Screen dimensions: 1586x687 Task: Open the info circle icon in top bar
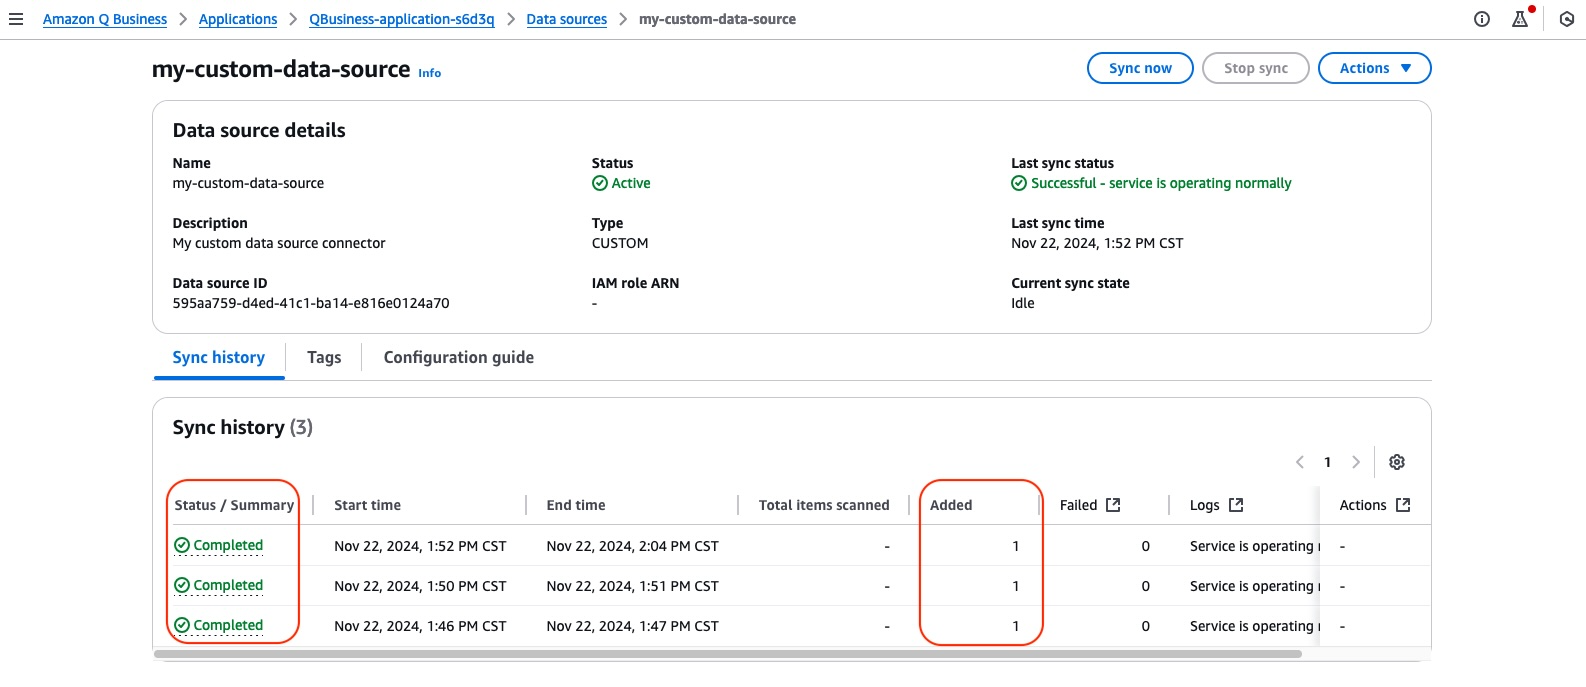point(1482,19)
